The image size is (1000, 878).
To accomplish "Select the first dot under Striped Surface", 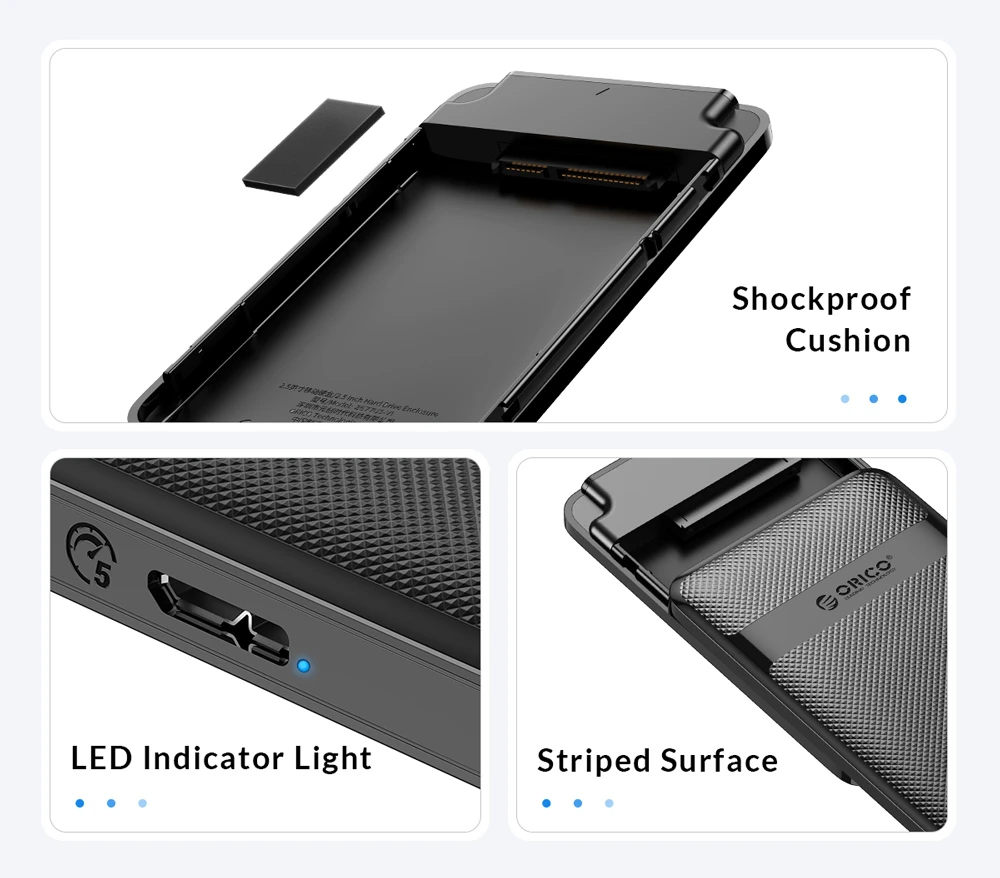I will click(x=546, y=803).
